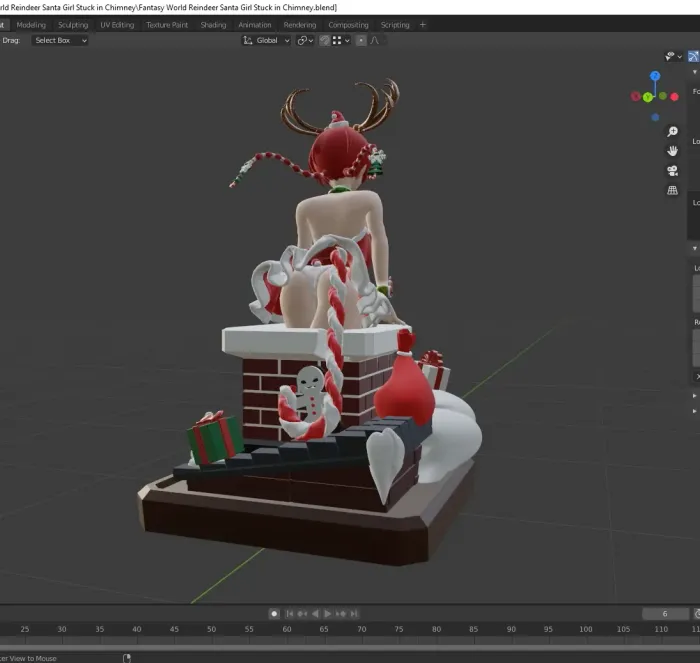Click the zoom magnifier icon in viewport
The width and height of the screenshot is (700, 663).
pos(672,132)
